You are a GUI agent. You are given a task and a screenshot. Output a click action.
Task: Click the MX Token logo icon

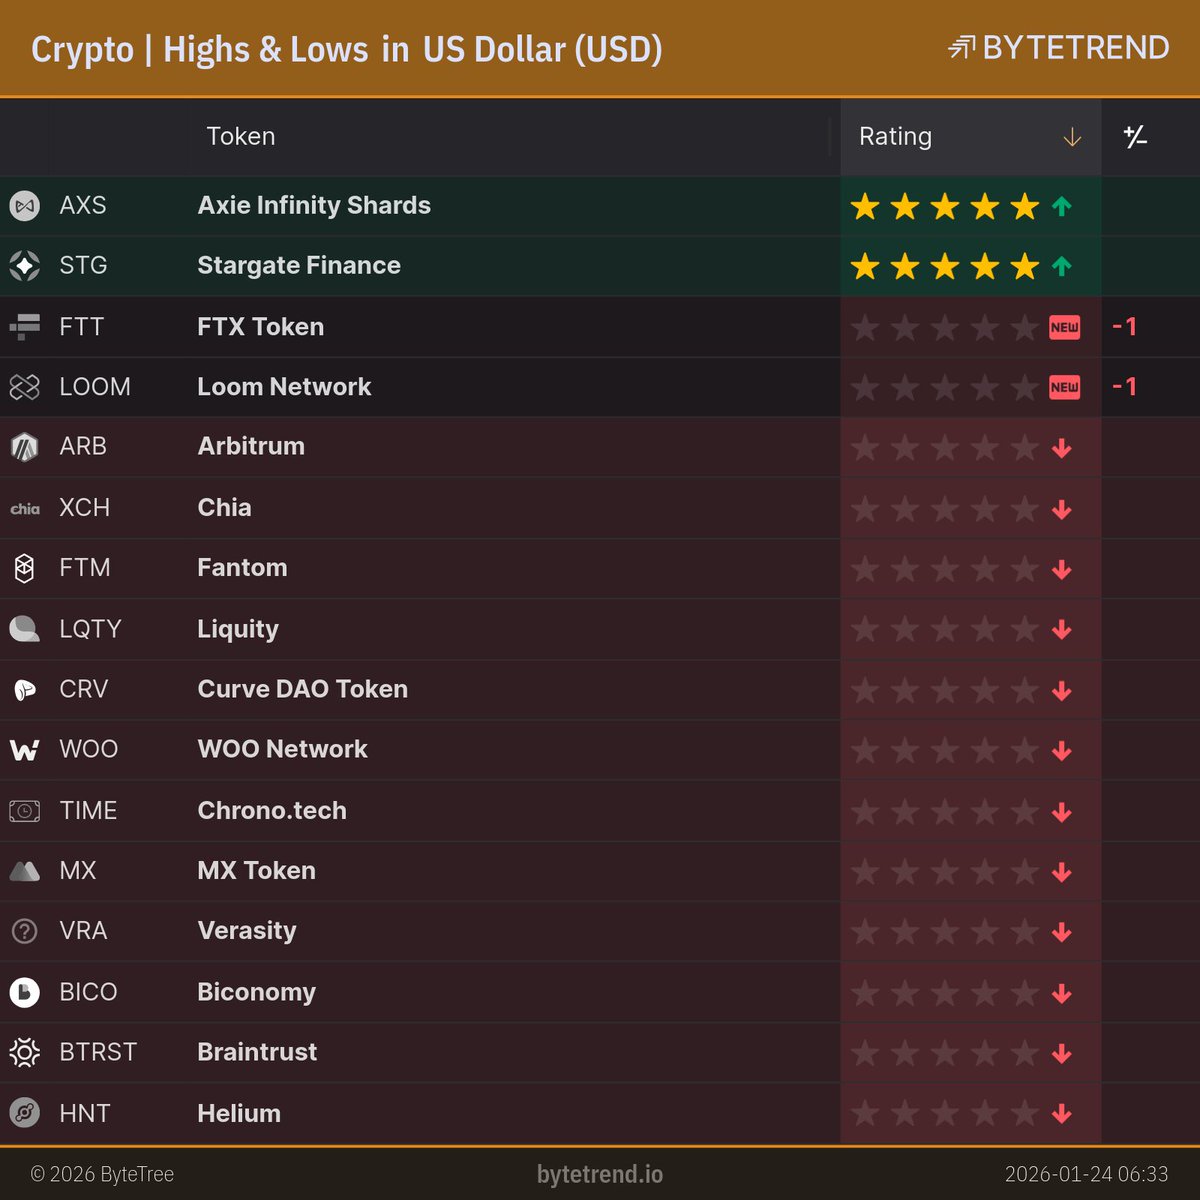25,871
